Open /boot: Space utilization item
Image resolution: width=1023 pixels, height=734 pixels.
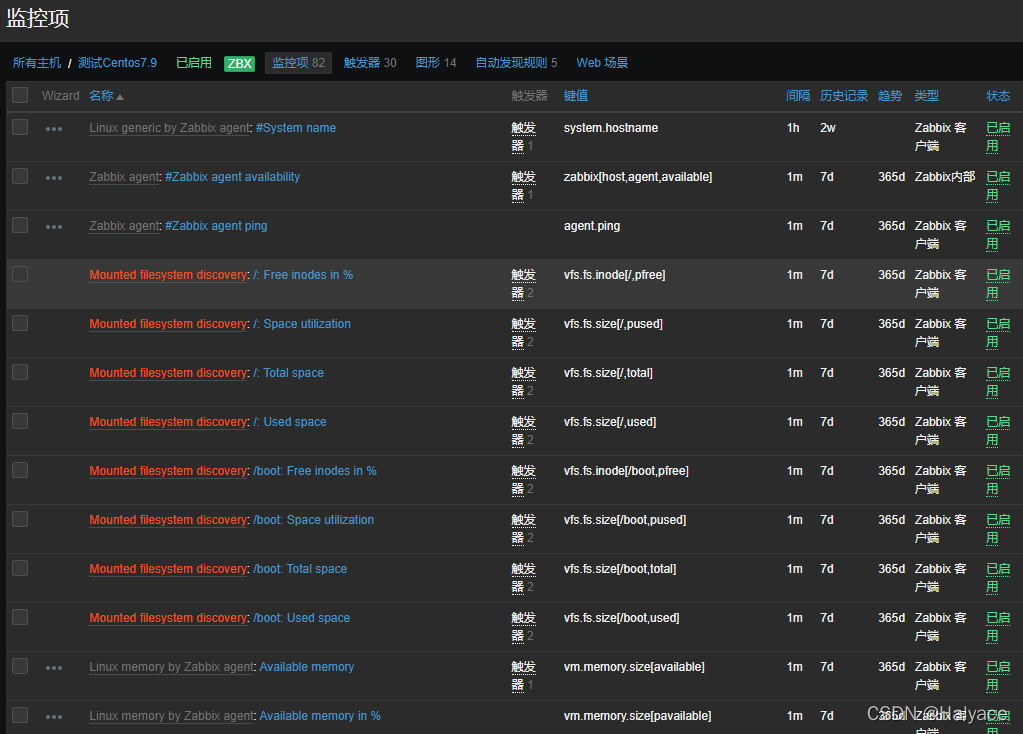coord(313,519)
